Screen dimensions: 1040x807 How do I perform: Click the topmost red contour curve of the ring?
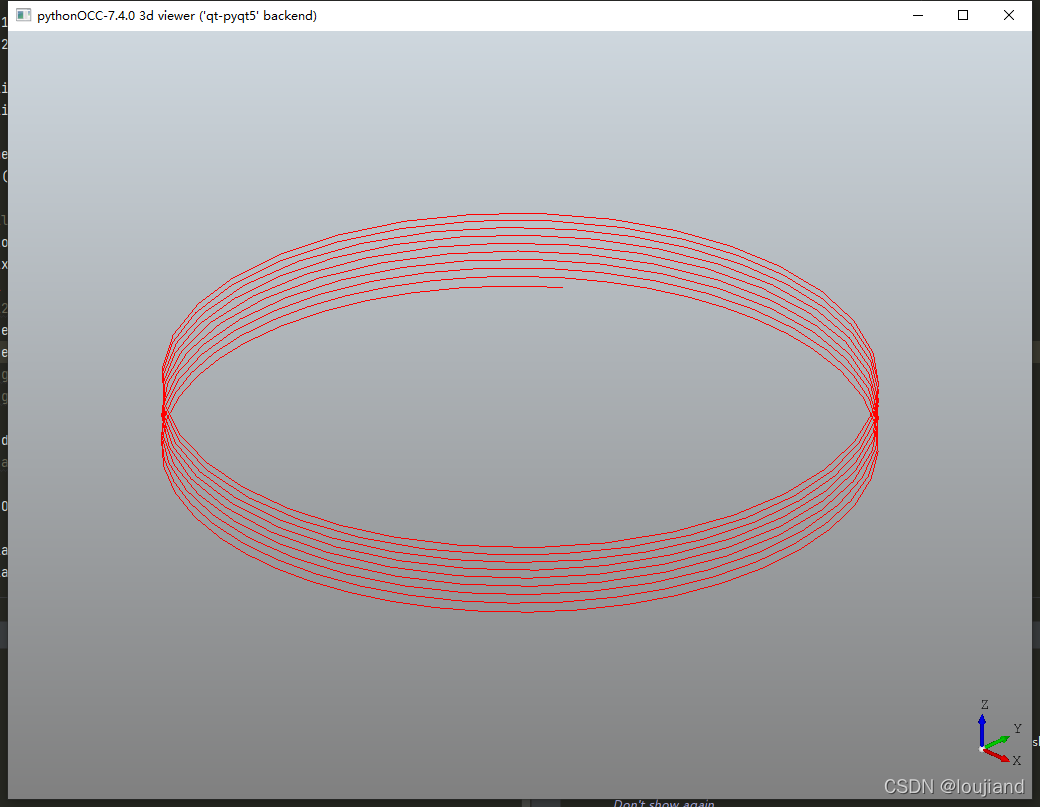[x=520, y=213]
